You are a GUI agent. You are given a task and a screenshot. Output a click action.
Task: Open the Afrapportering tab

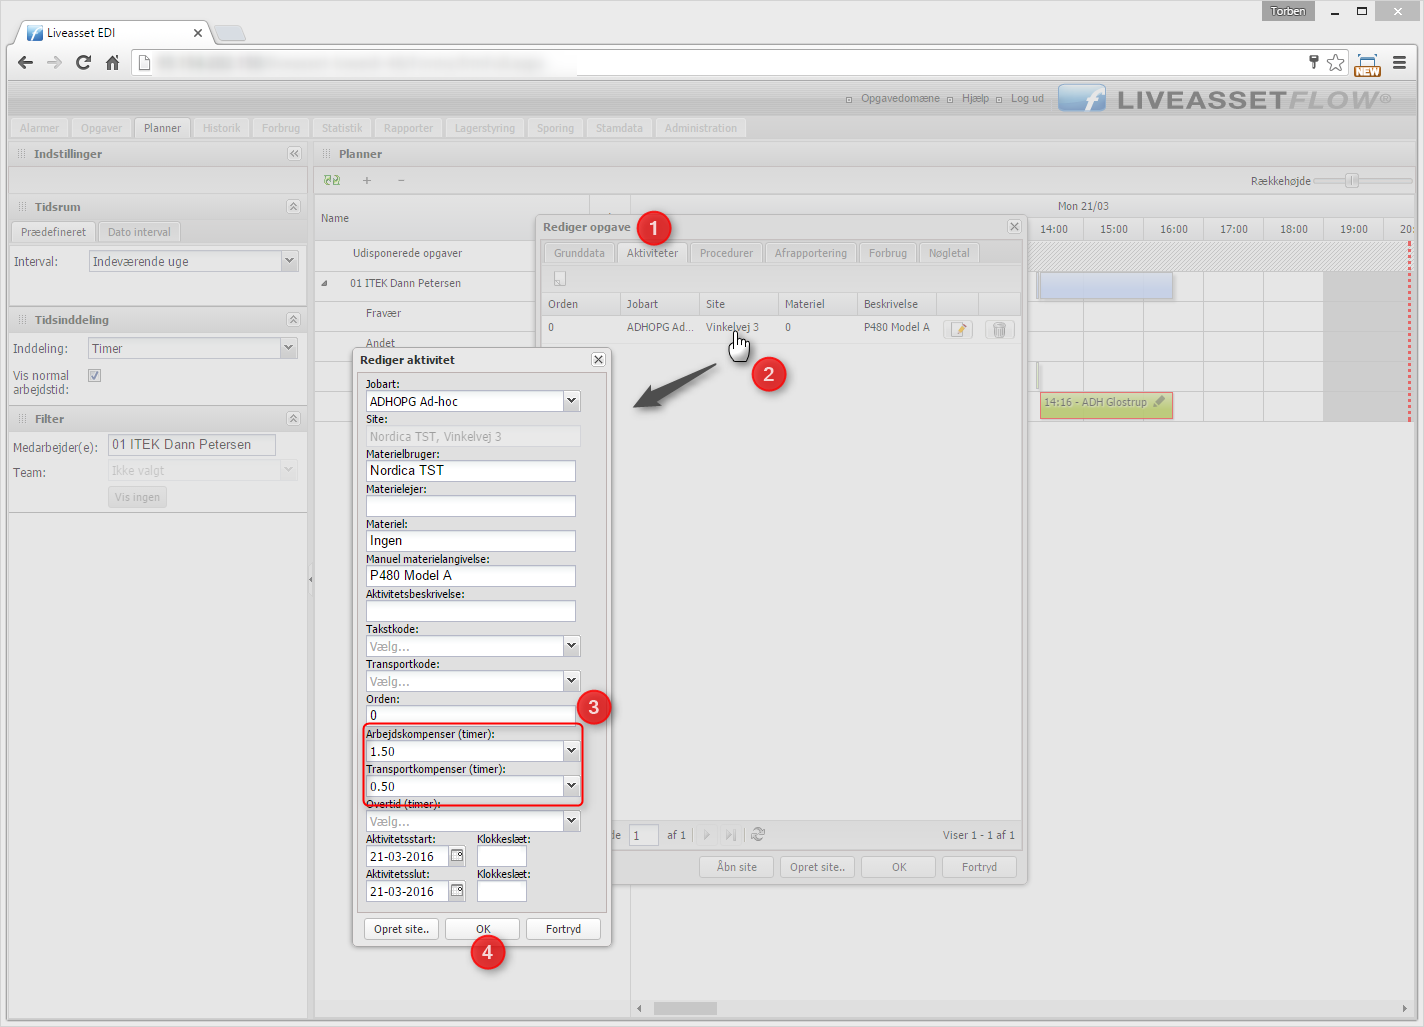[810, 253]
